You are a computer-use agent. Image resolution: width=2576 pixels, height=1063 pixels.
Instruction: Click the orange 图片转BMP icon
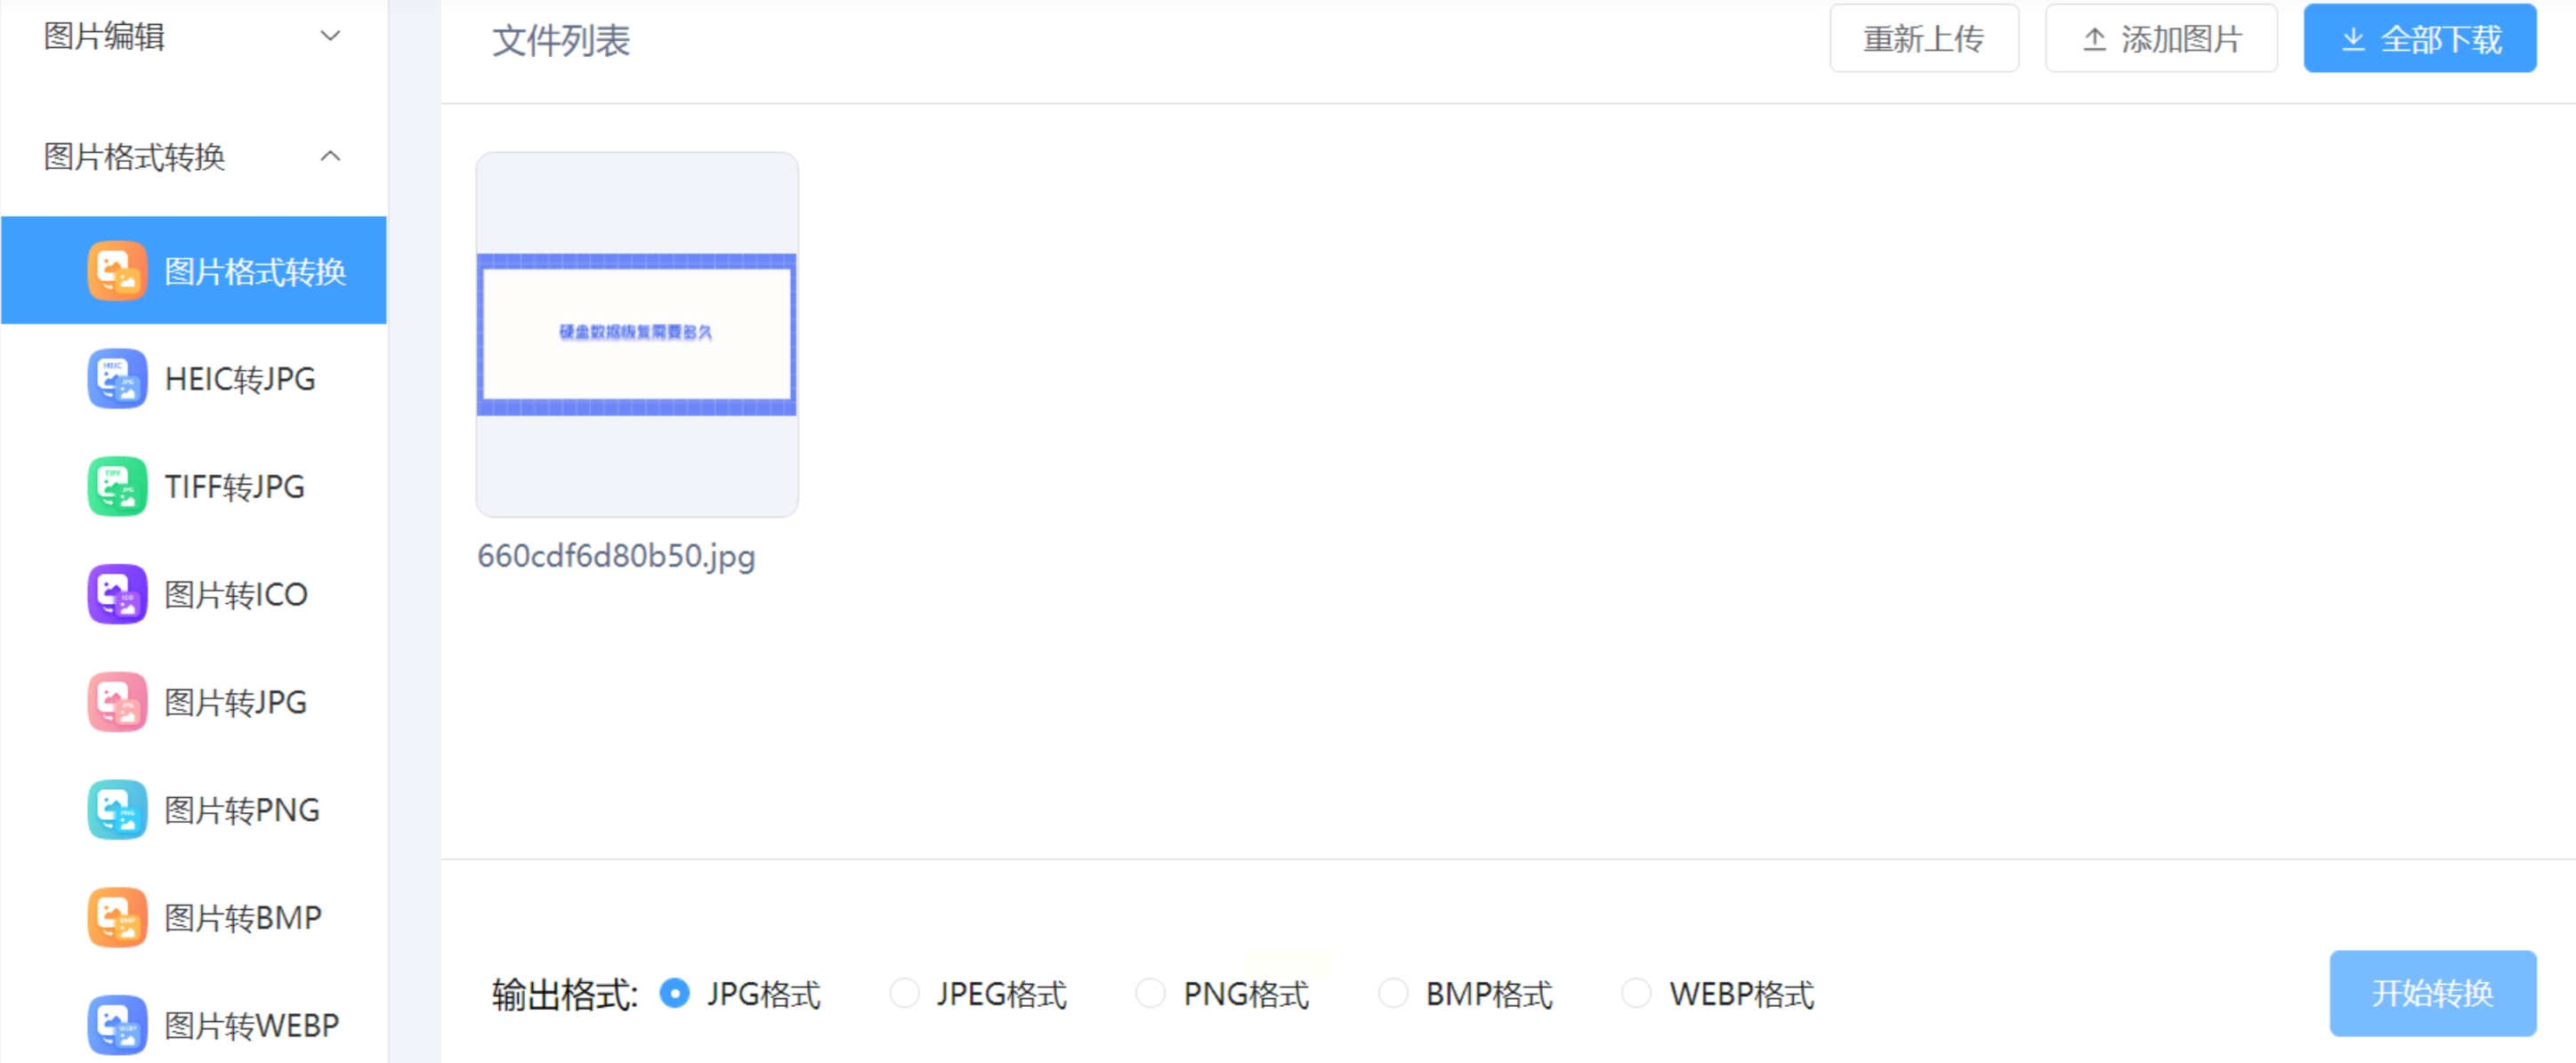tap(117, 917)
